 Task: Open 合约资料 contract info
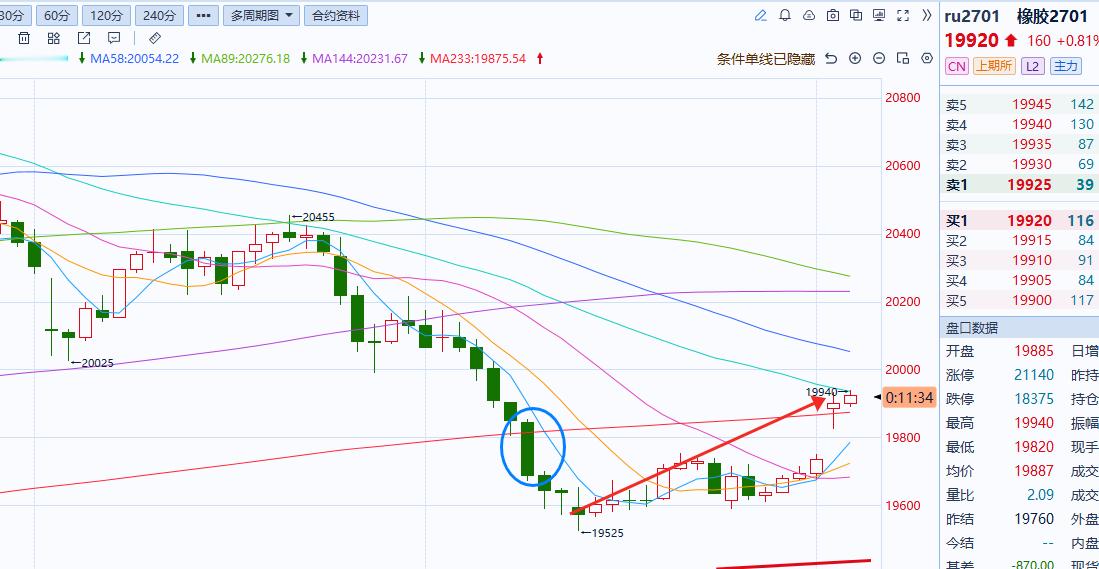336,15
